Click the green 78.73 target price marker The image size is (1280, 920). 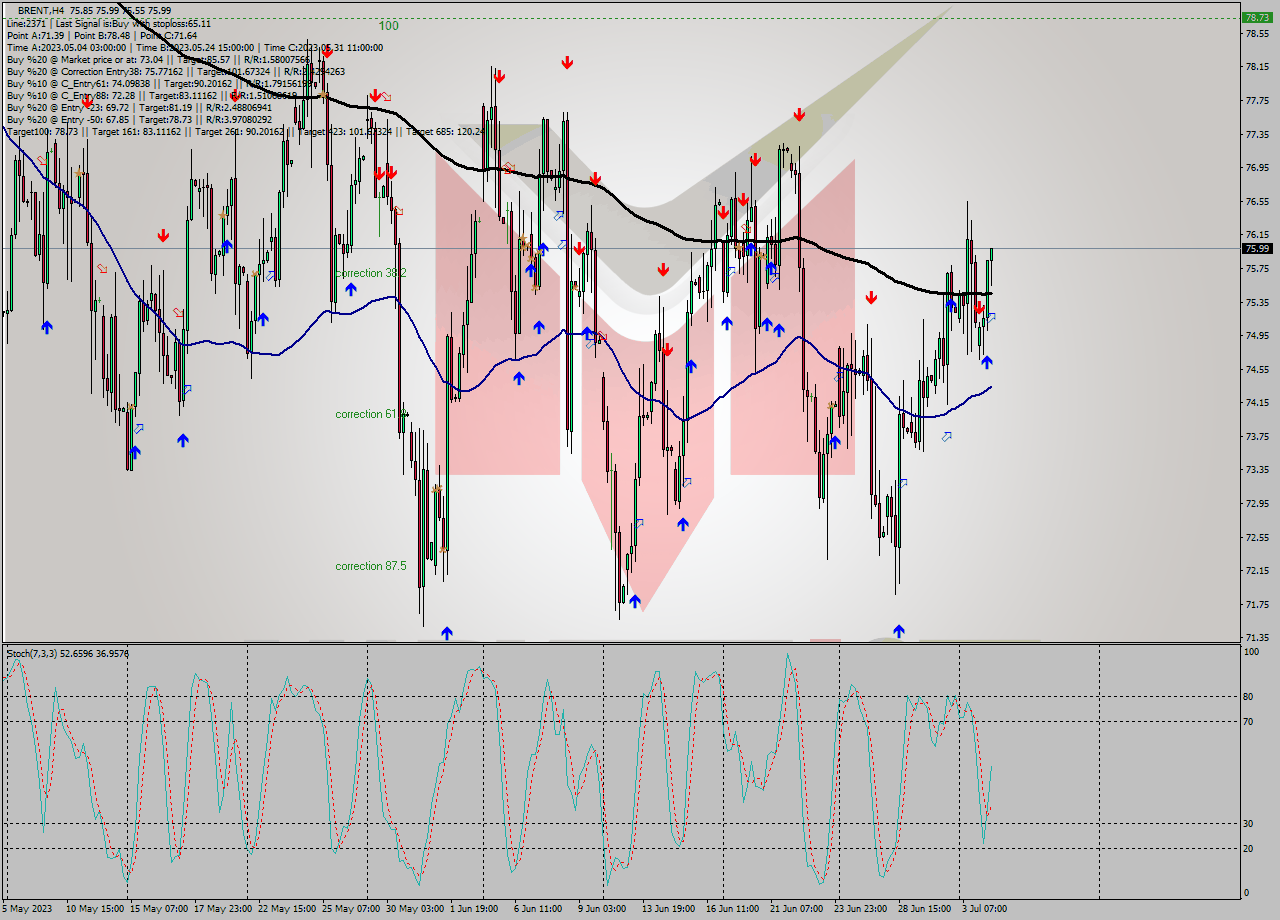1258,16
